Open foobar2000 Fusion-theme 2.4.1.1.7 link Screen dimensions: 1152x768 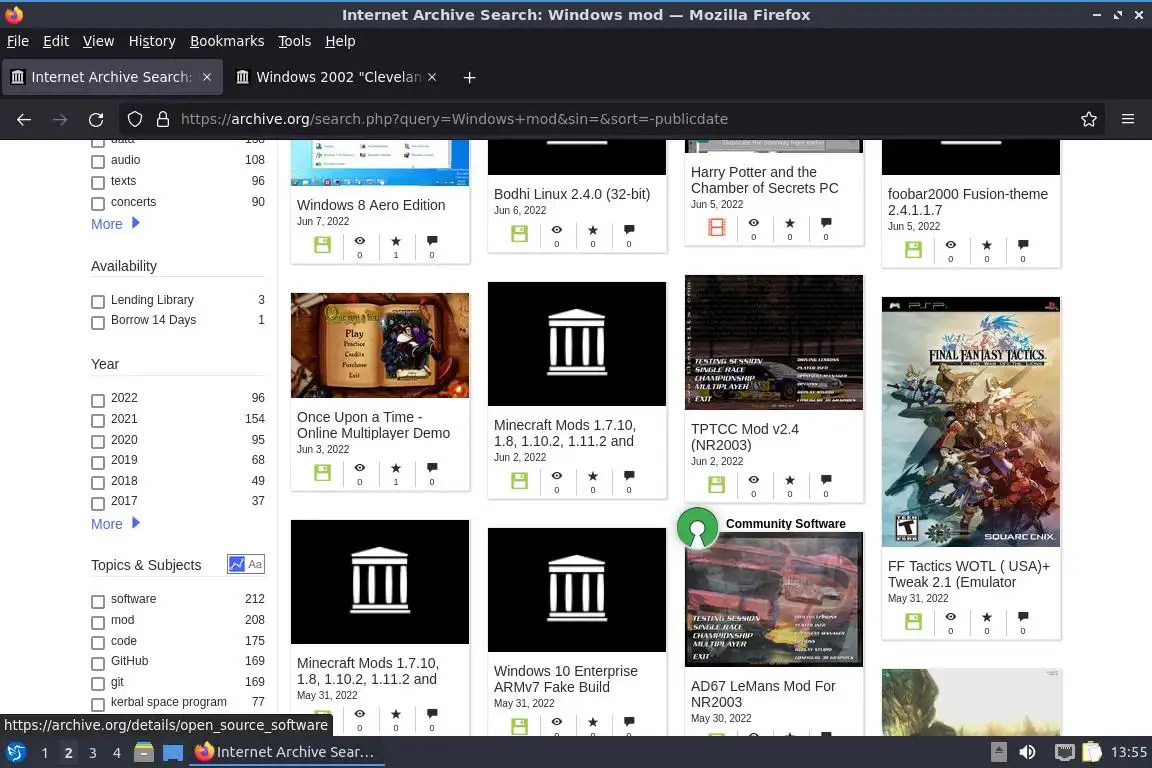[968, 202]
